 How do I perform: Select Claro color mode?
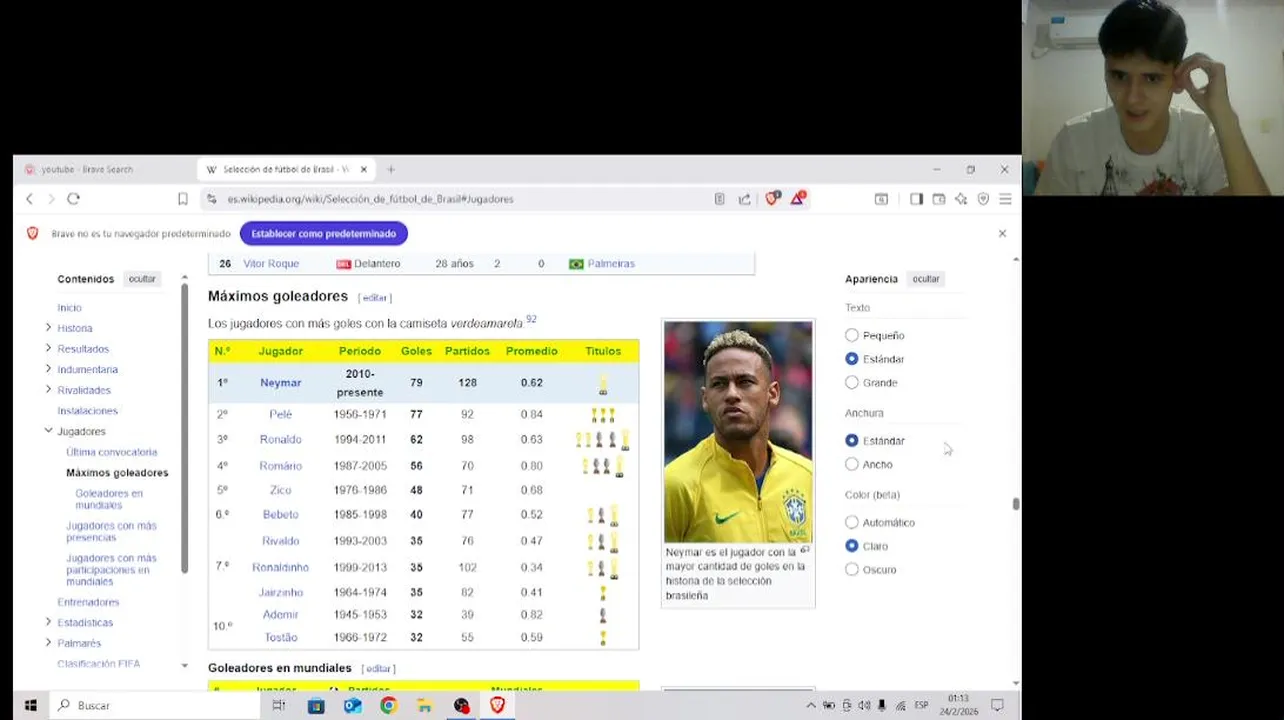(x=852, y=546)
